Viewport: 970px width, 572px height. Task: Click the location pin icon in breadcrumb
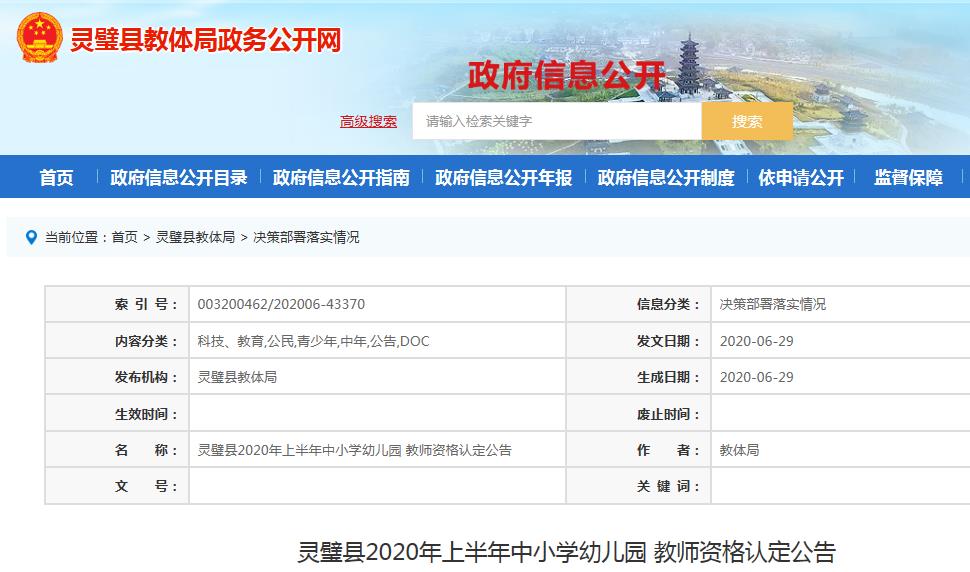tap(31, 237)
